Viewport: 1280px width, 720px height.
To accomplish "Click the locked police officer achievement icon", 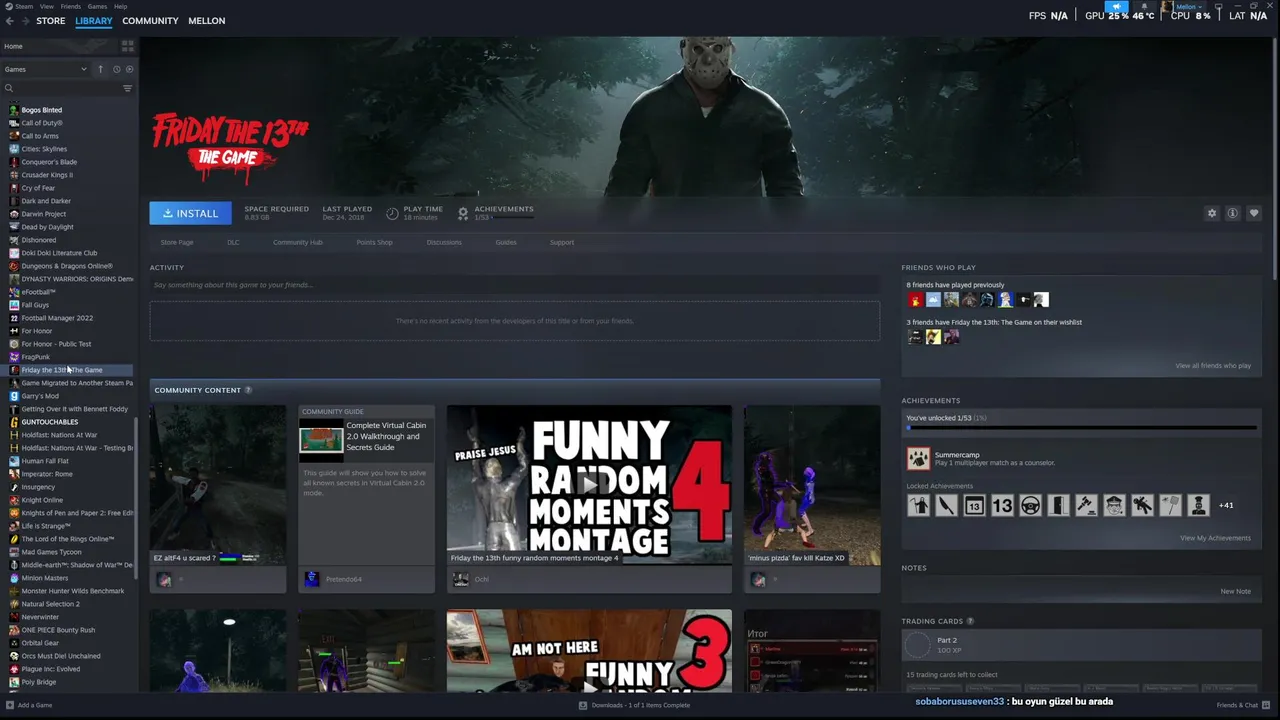I will [1114, 505].
